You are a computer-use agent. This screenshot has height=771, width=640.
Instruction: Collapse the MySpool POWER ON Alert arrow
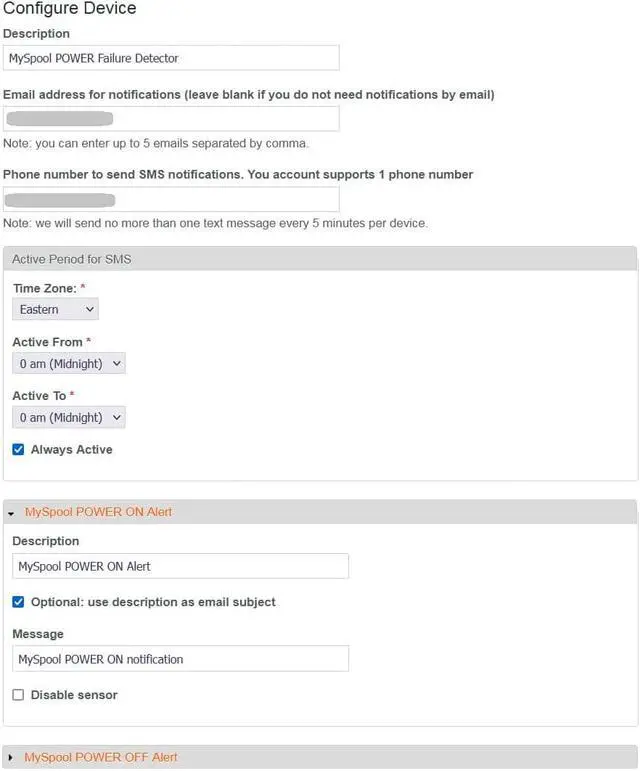(x=11, y=512)
